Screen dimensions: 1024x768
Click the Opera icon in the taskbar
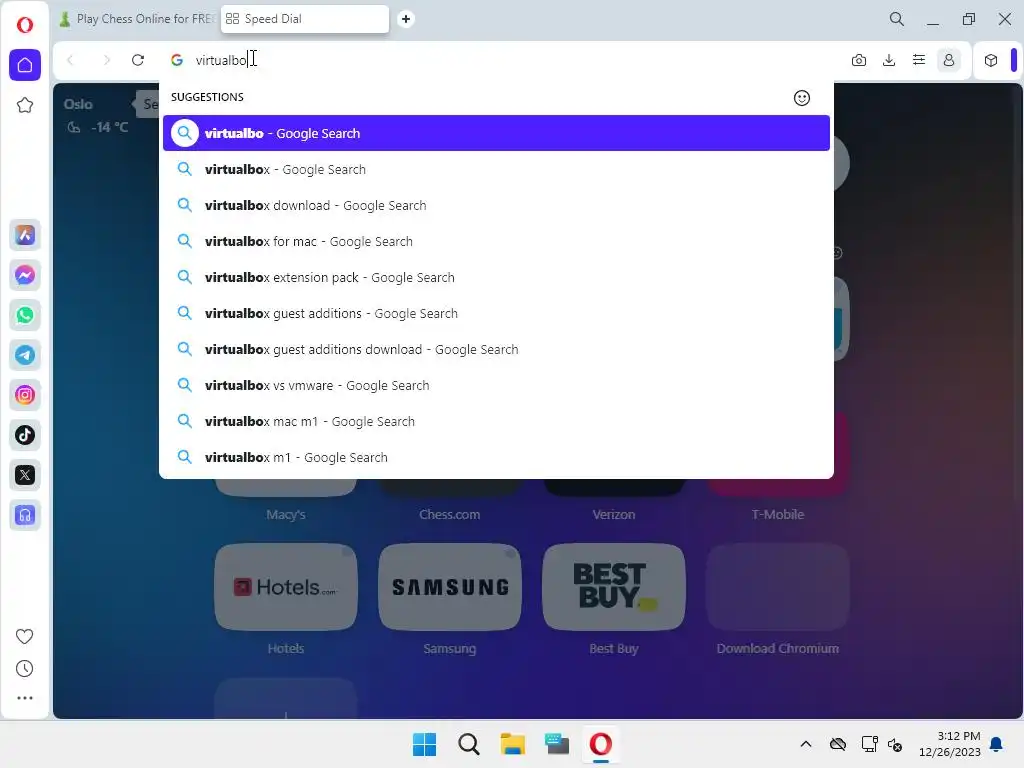[x=601, y=744]
